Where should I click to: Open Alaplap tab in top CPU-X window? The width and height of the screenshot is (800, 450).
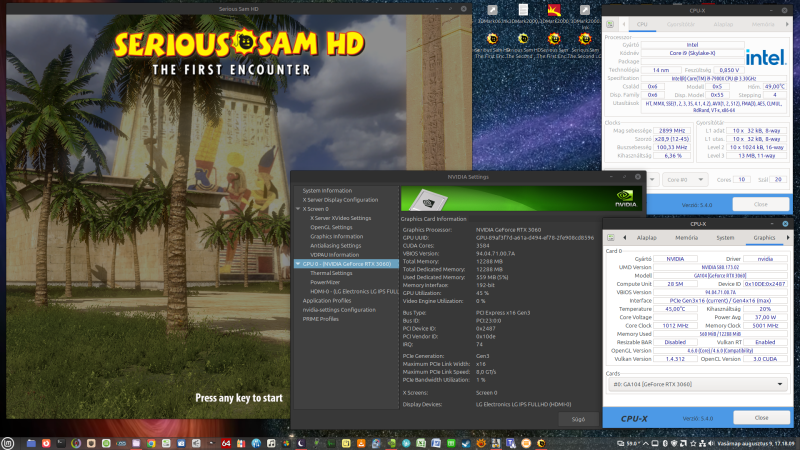(723, 24)
